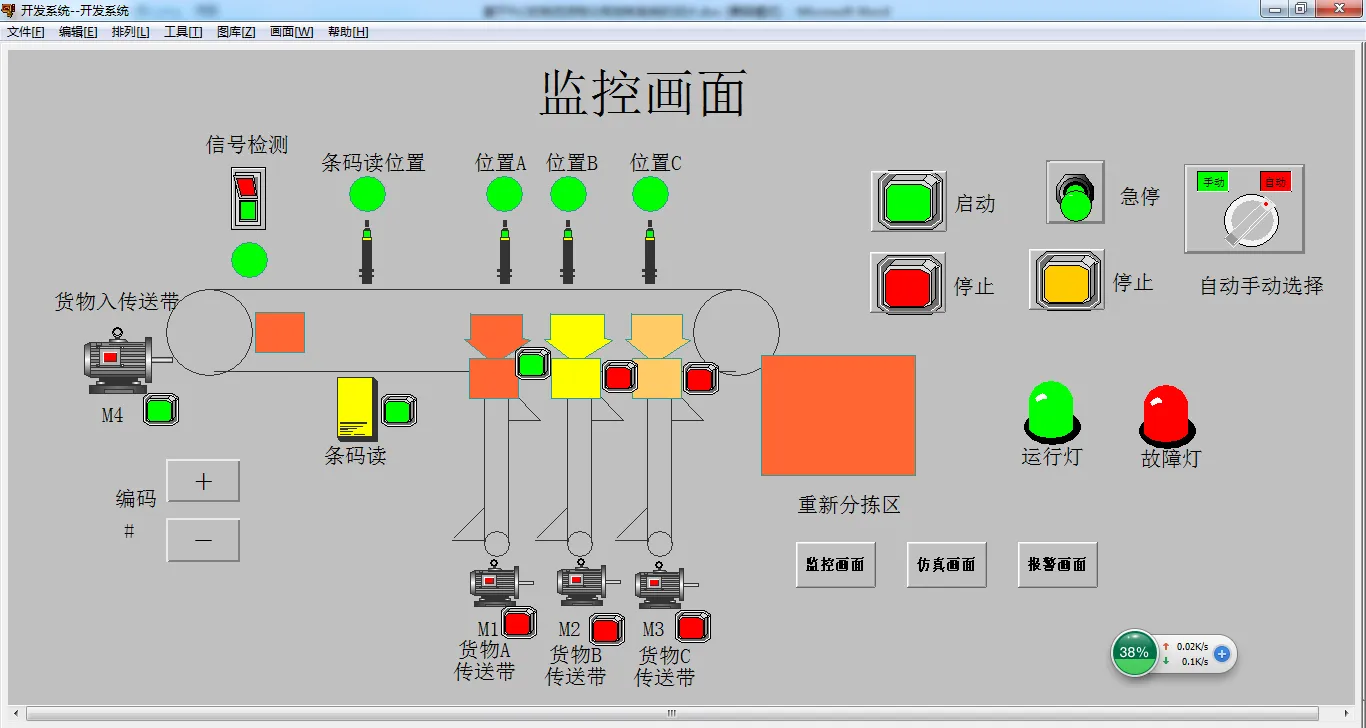Click the yellow 条码读 barcode reader device

click(x=357, y=409)
